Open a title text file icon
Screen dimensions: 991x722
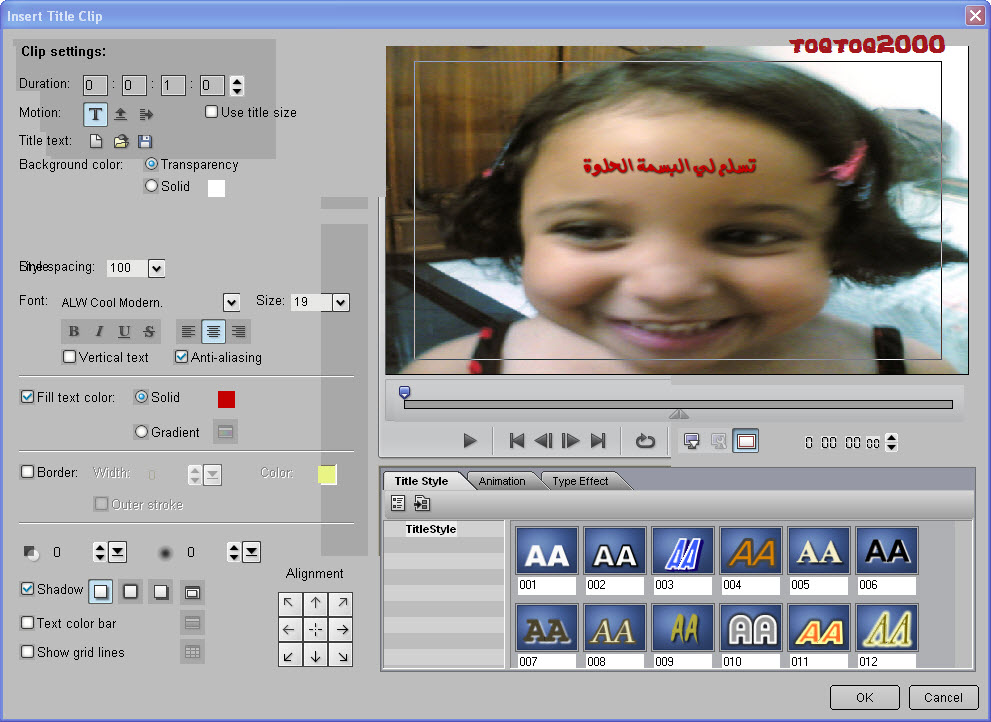121,142
